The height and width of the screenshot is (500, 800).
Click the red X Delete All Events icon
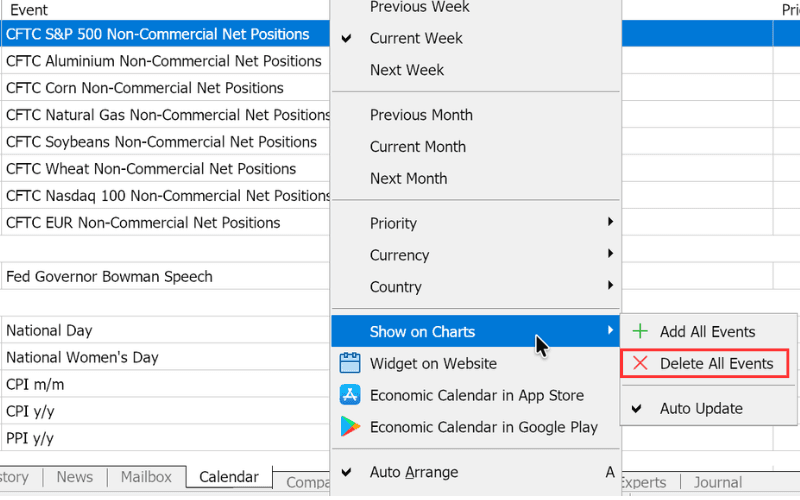[x=640, y=363]
